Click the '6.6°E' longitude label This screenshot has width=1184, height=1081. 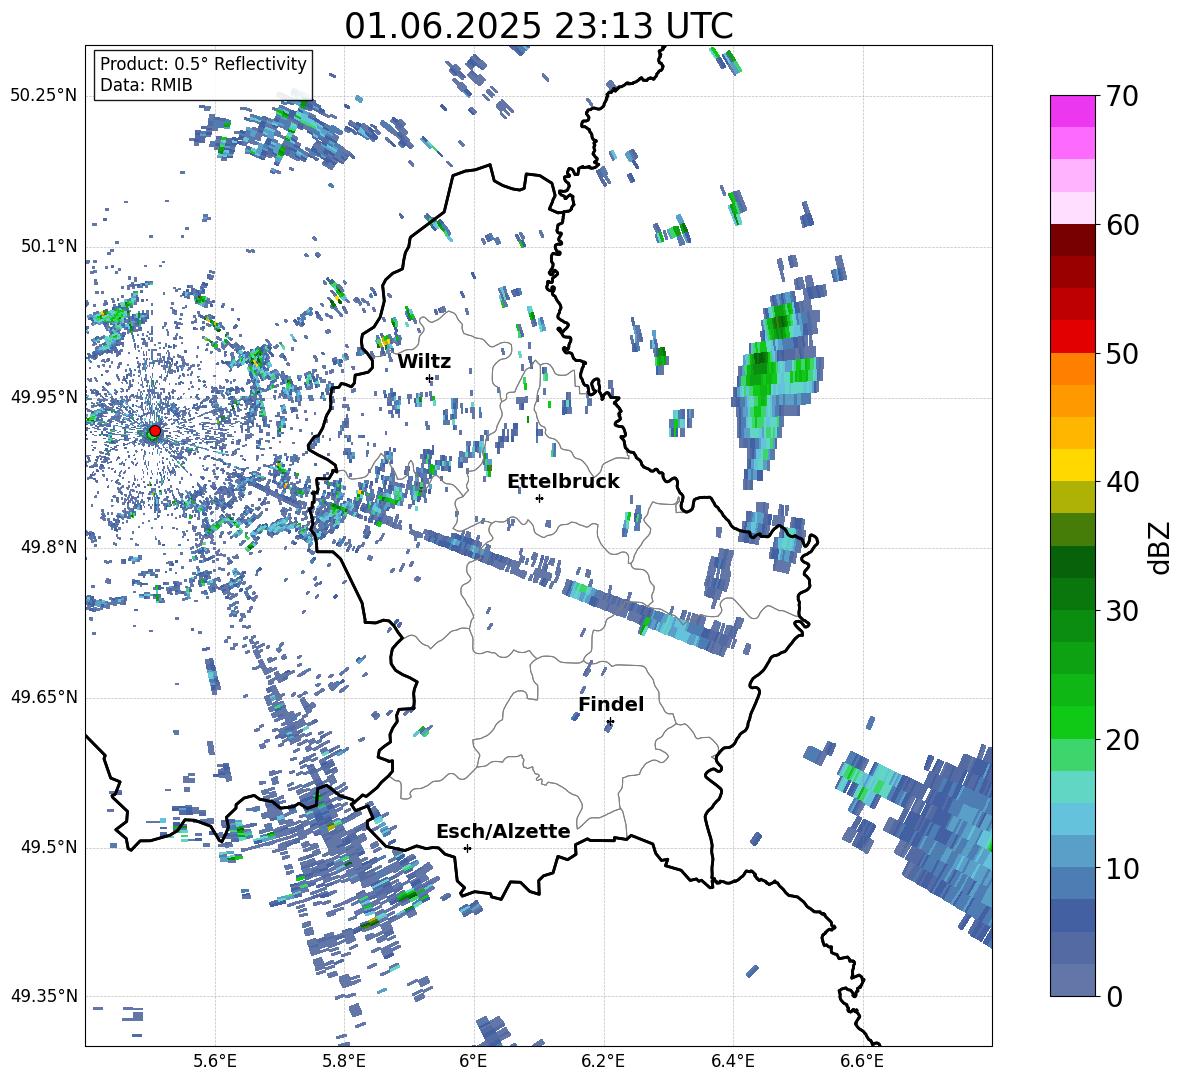(x=862, y=1061)
